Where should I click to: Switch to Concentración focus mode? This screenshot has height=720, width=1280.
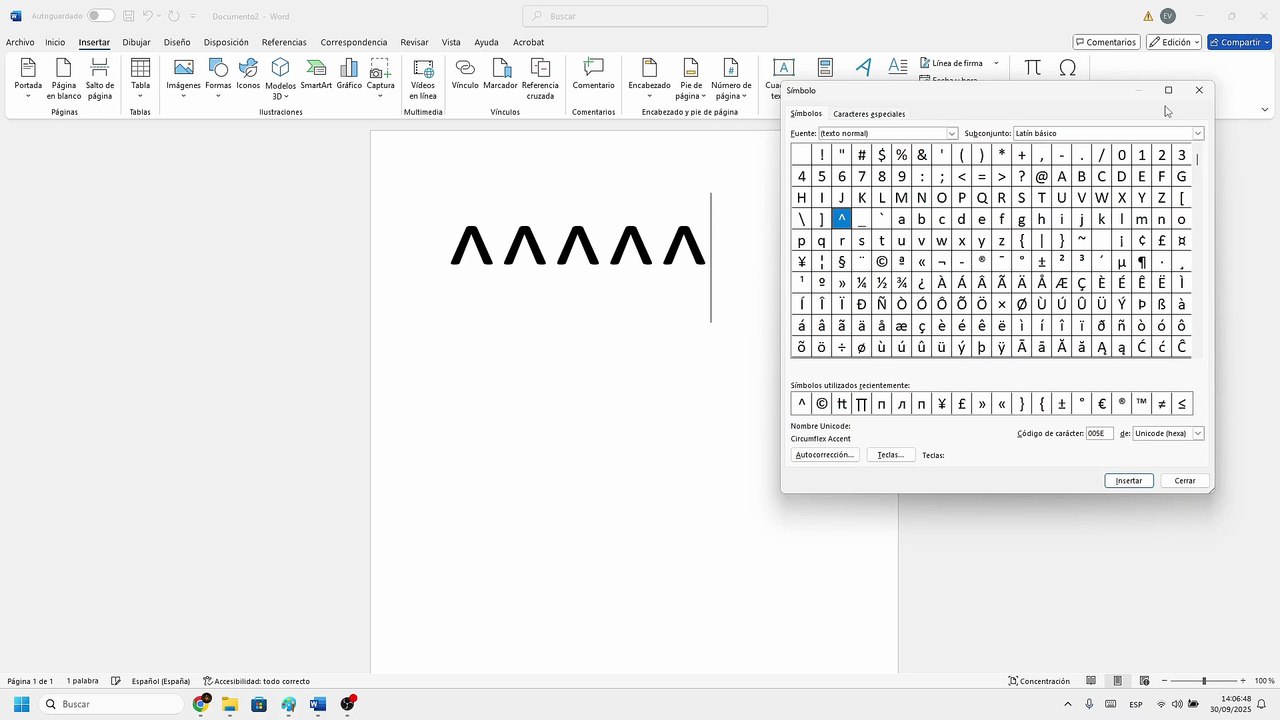coord(1039,681)
